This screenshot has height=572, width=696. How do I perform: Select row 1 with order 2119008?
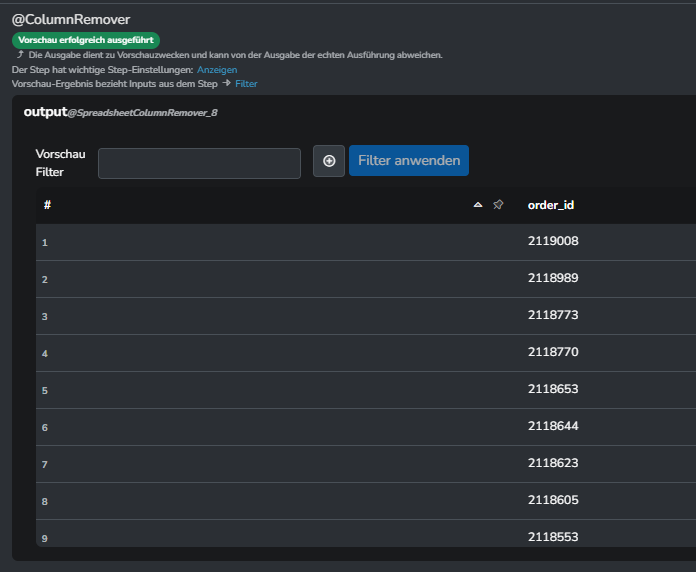366,242
